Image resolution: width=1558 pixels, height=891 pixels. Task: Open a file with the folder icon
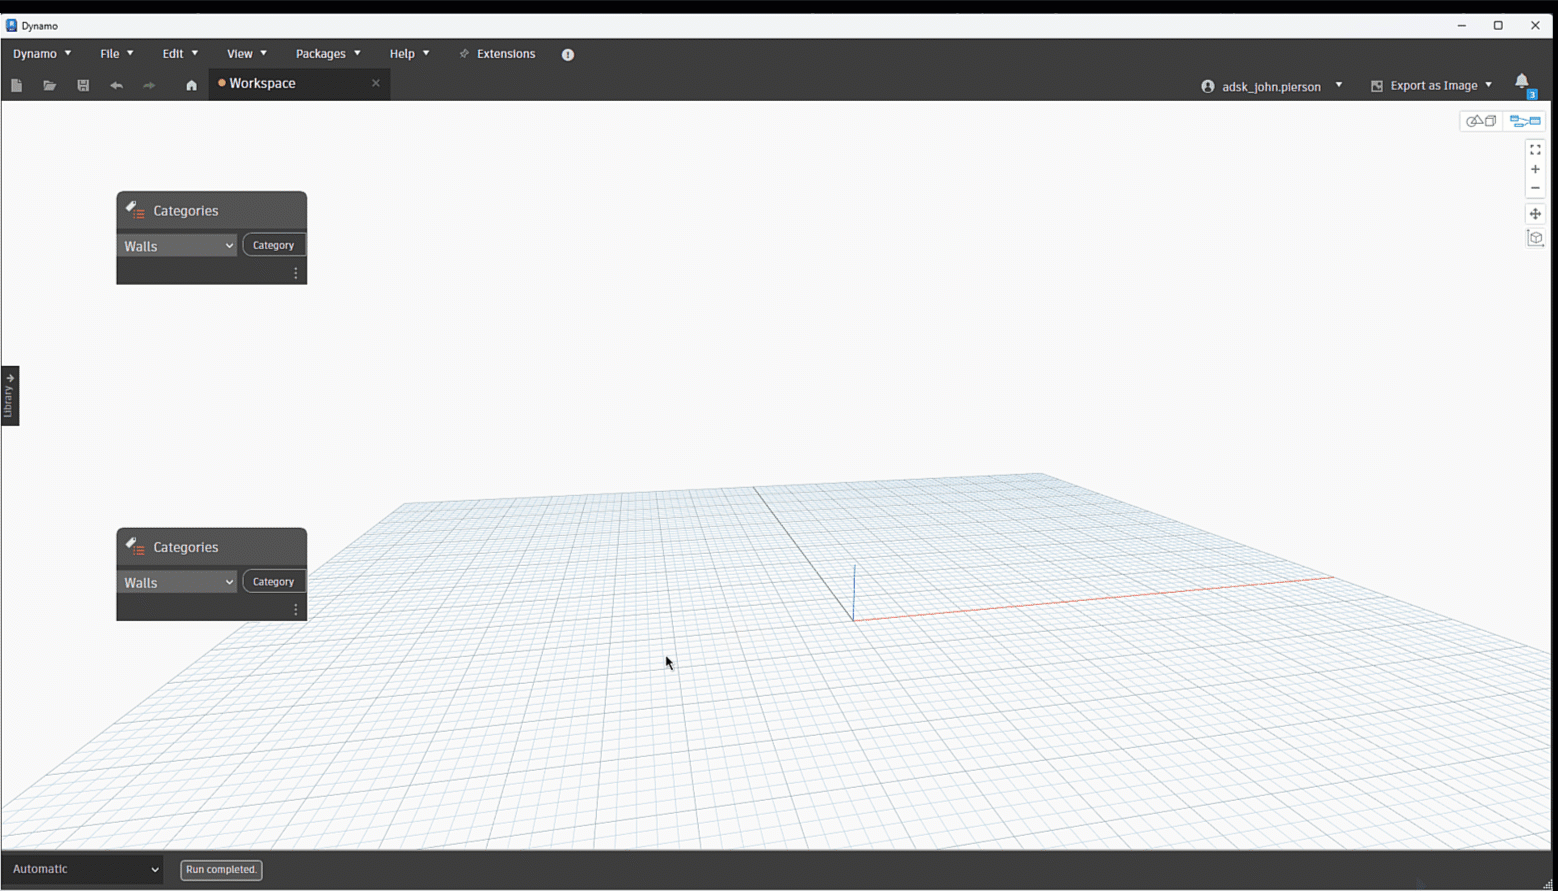coord(49,86)
